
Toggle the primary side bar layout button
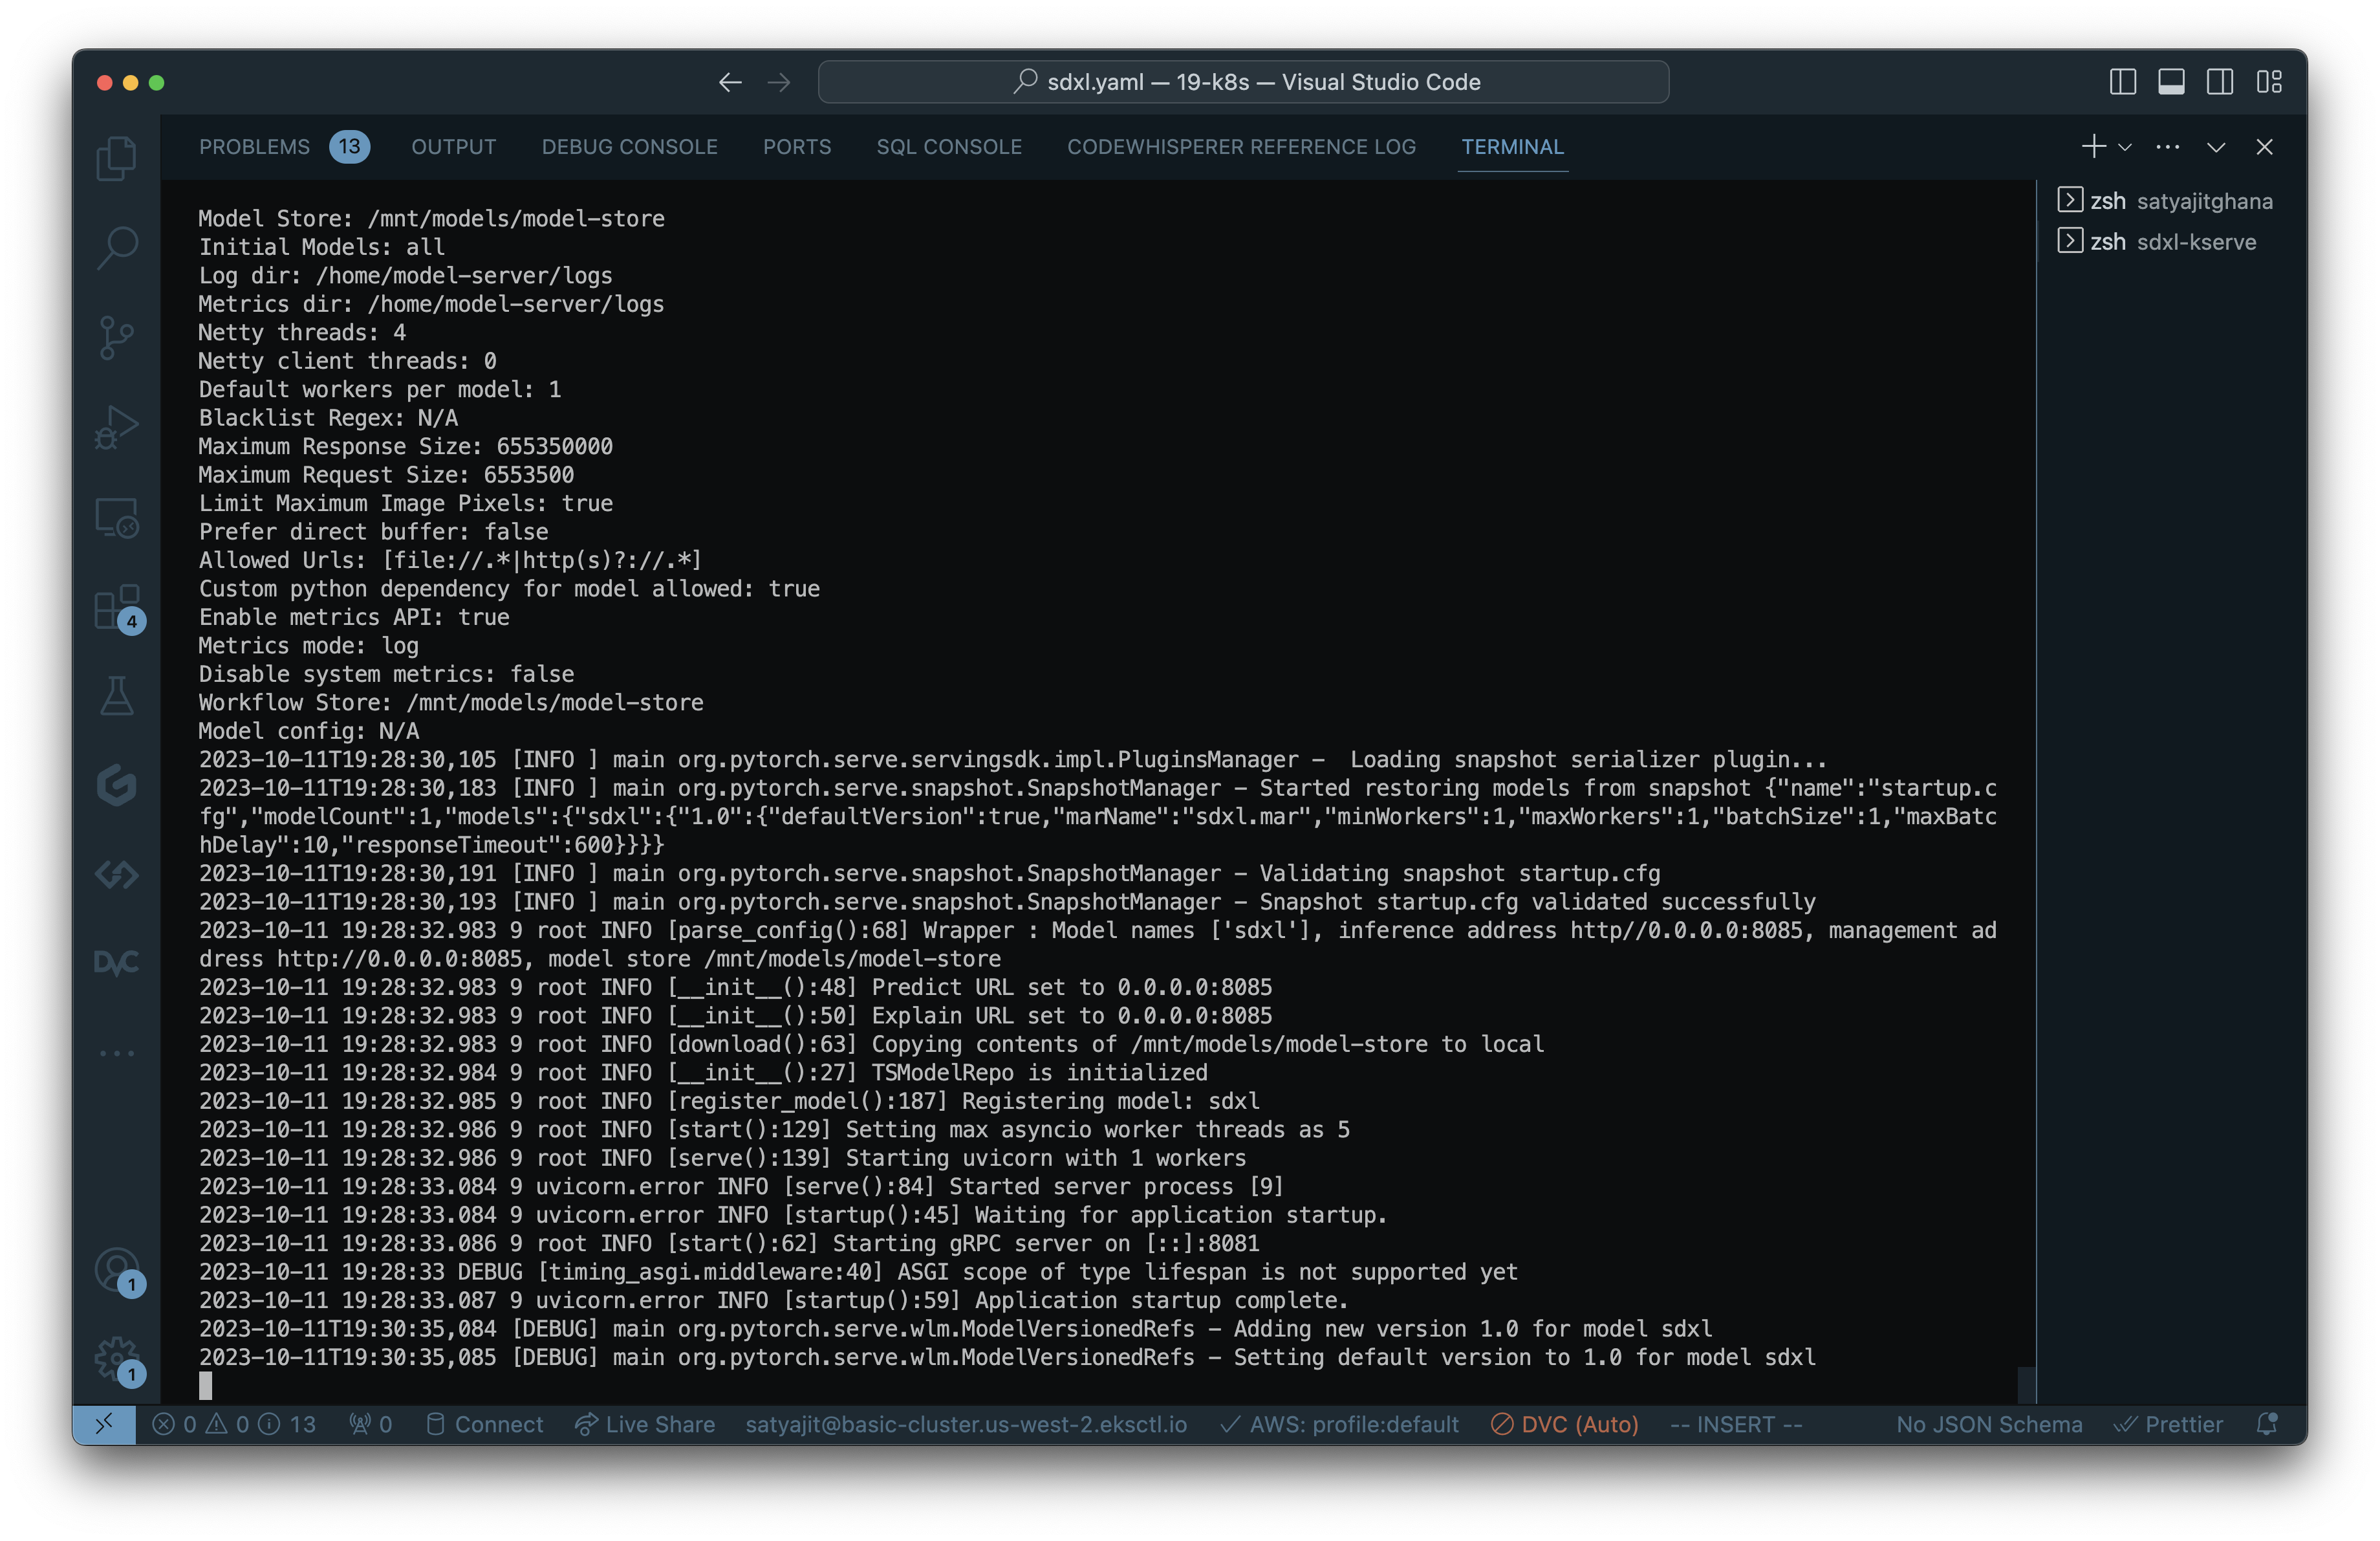coord(2122,82)
